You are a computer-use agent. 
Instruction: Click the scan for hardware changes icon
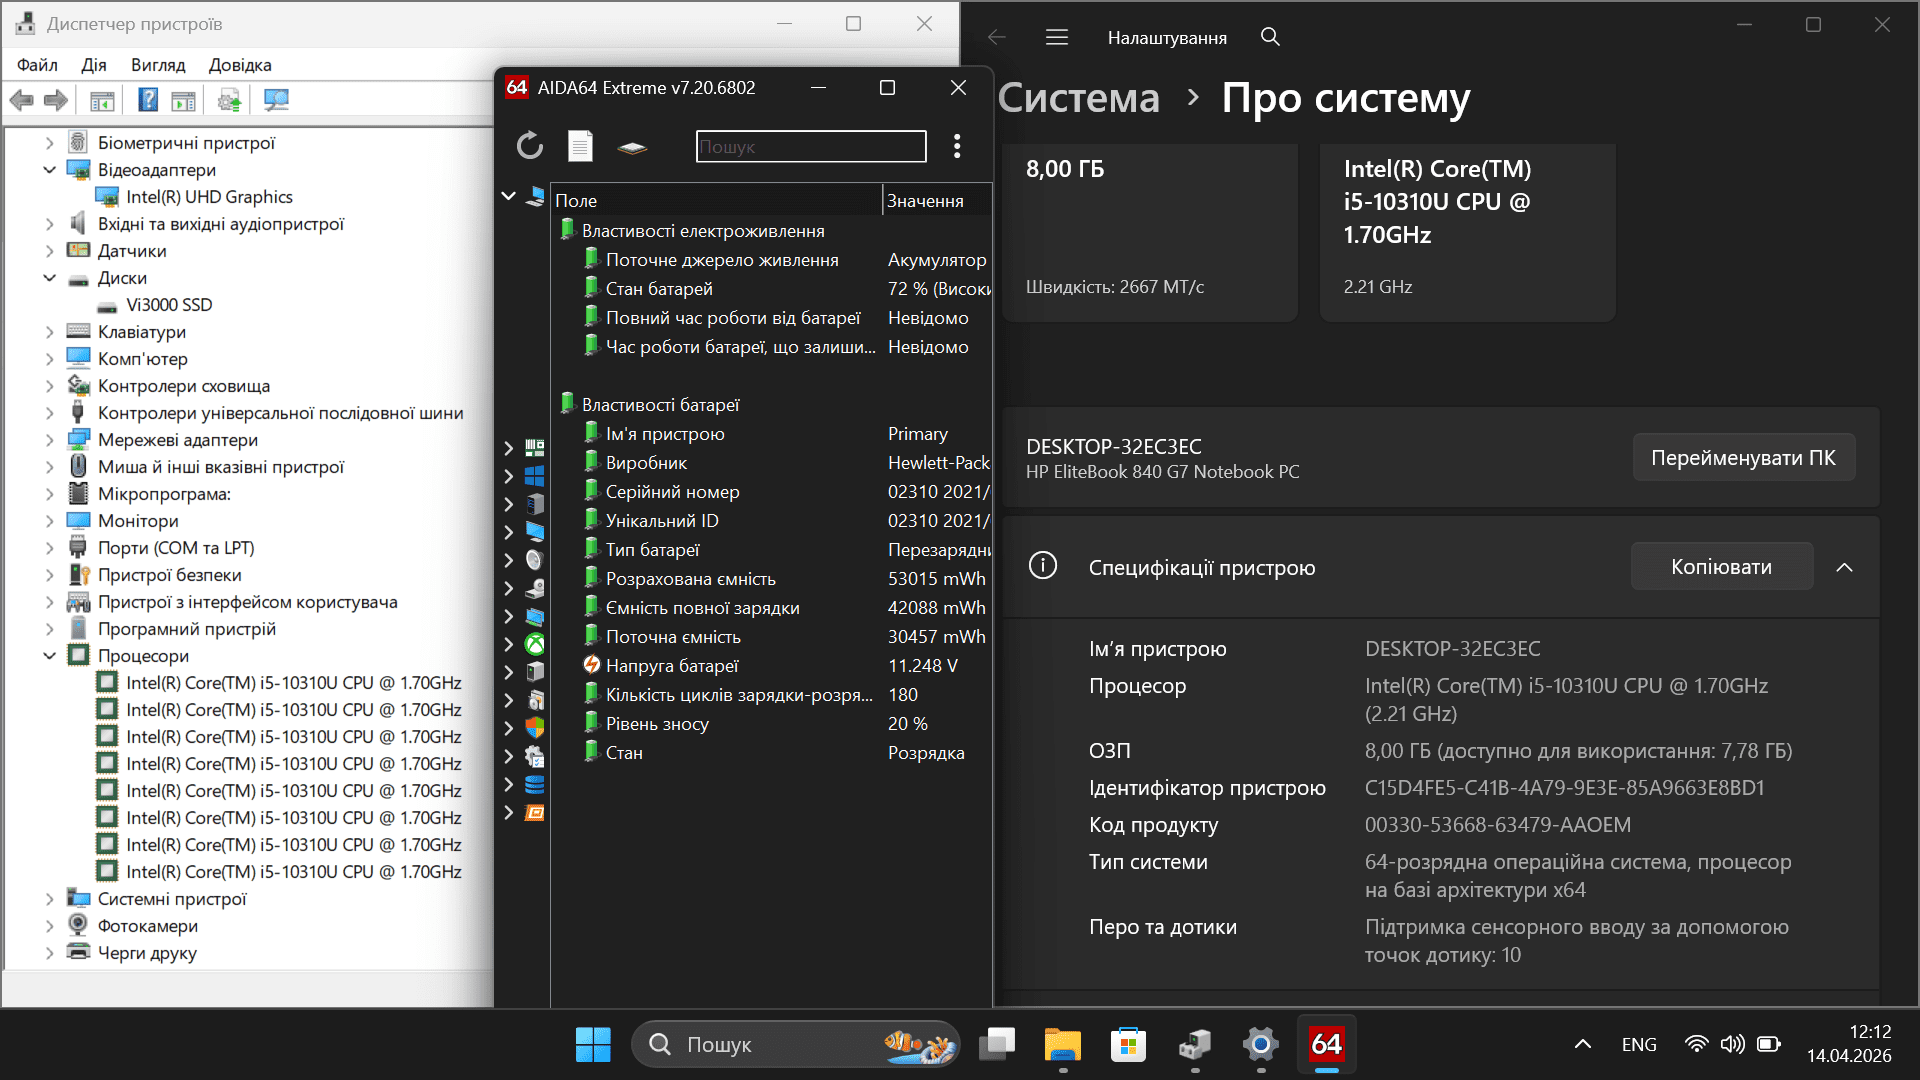point(276,100)
